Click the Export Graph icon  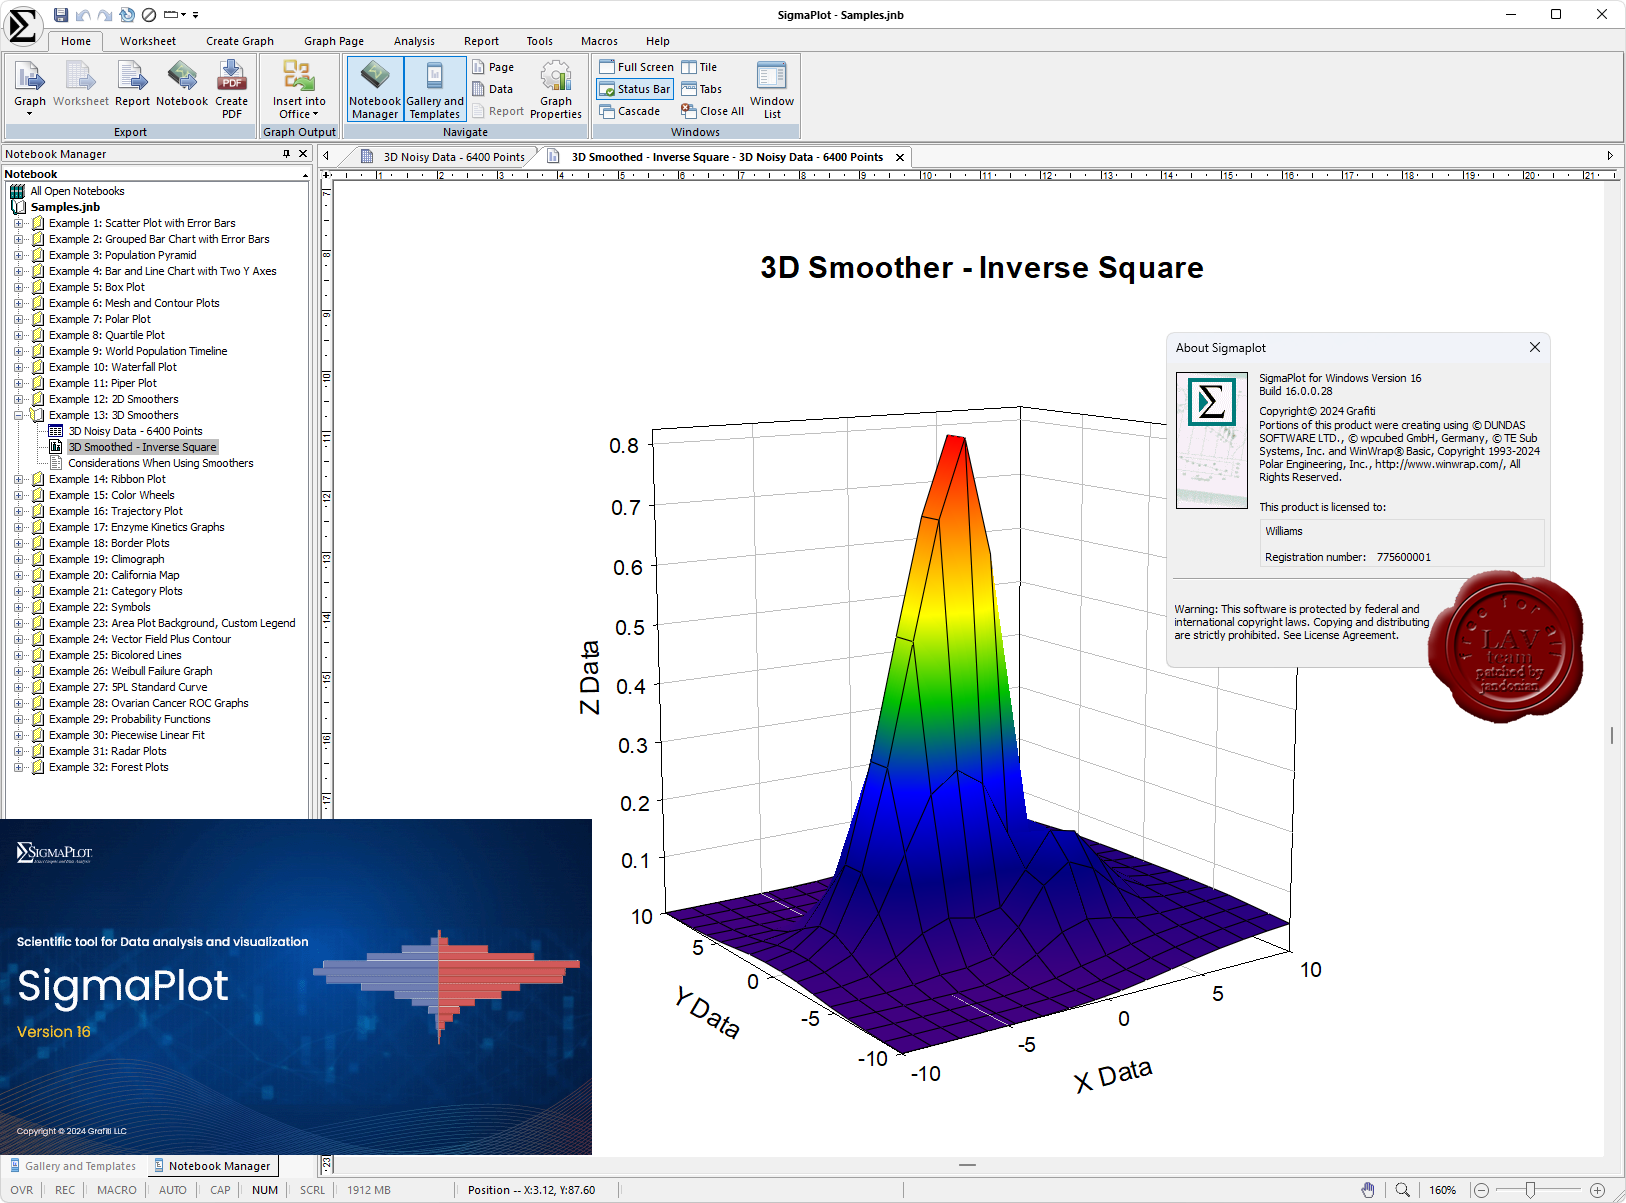click(29, 87)
